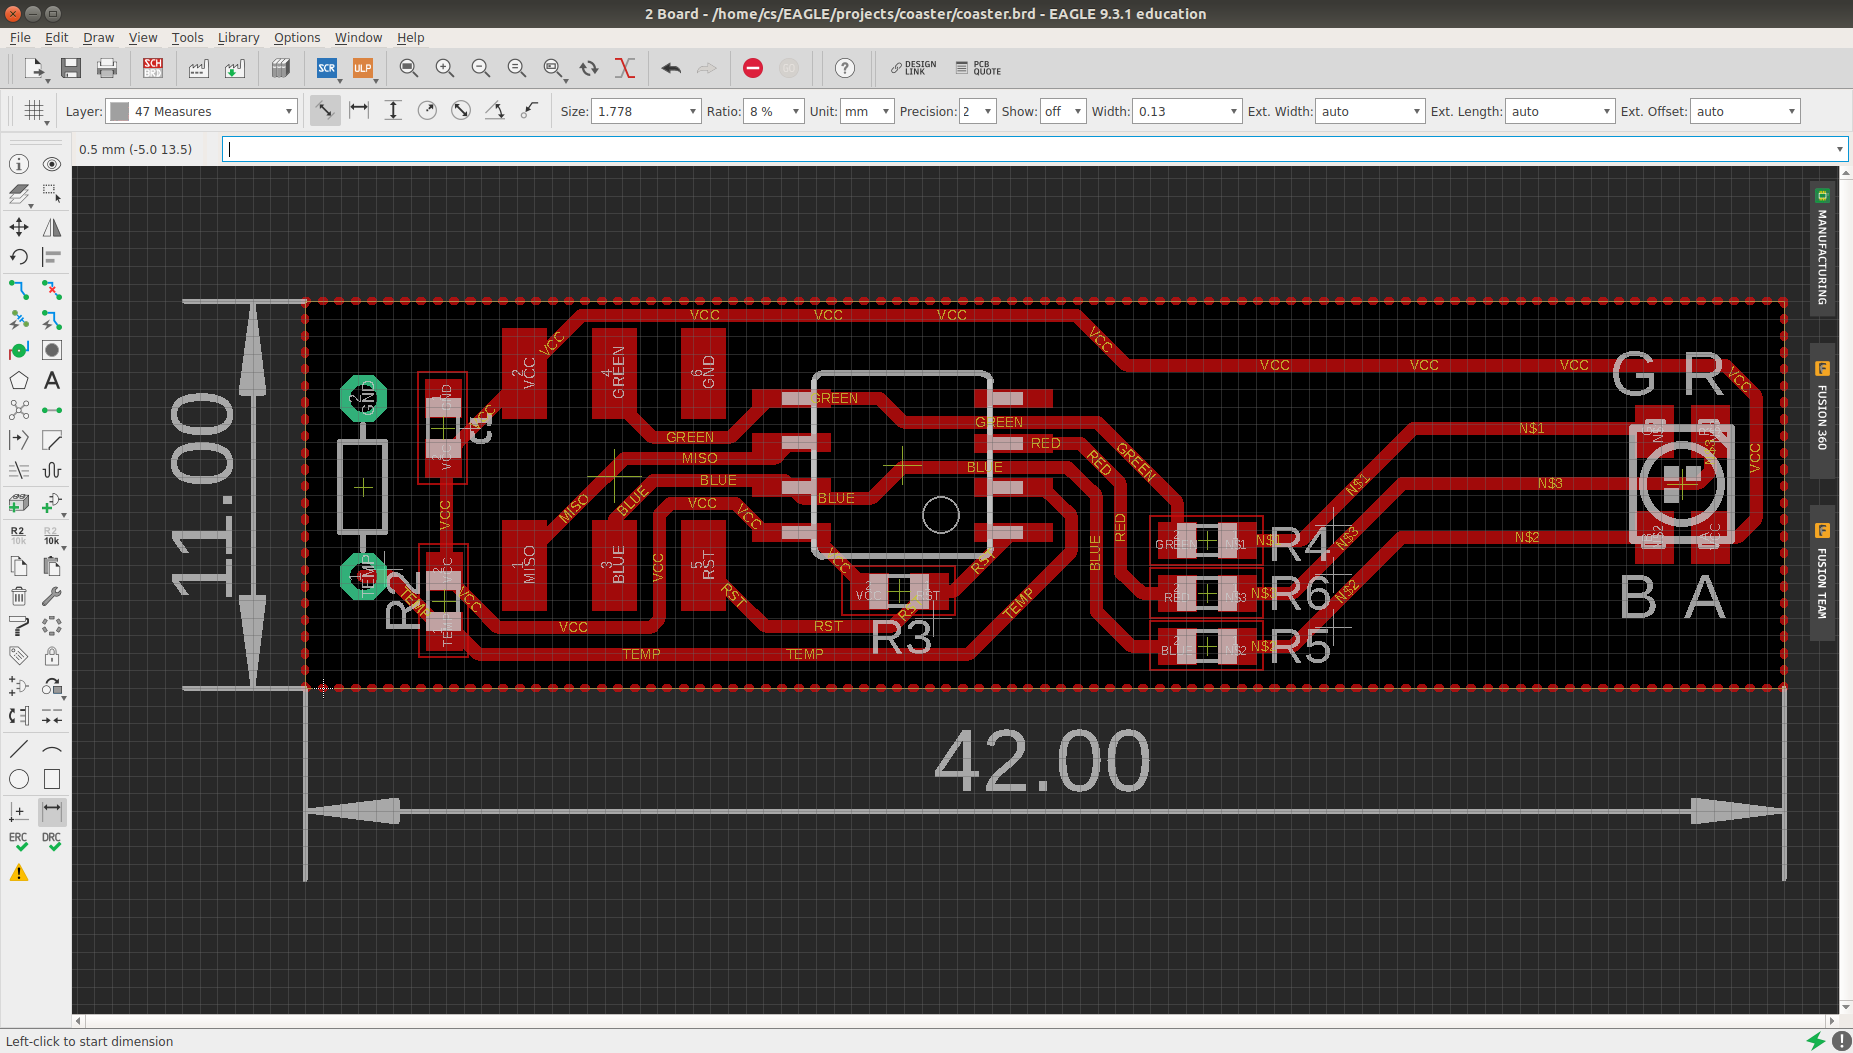This screenshot has height=1053, width=1853.
Task: Select the Delete trash can tool
Action: [19, 596]
